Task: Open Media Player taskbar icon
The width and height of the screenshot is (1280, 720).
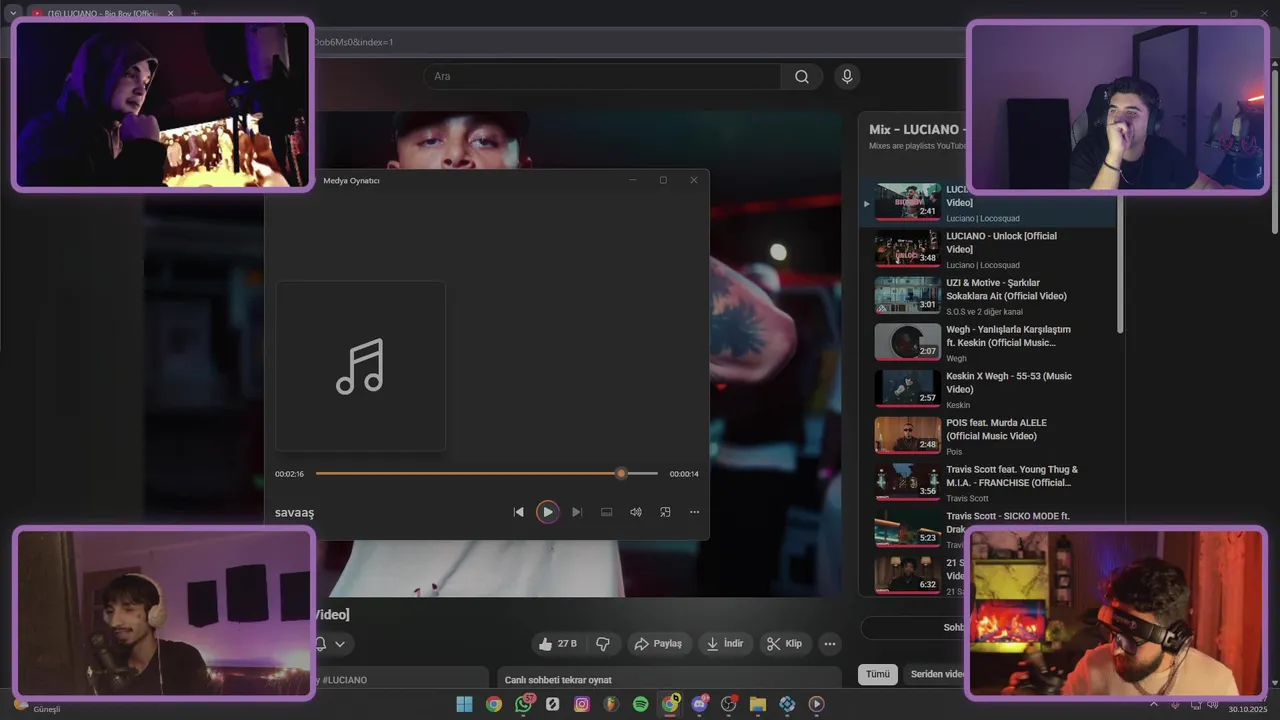Action: [816, 704]
